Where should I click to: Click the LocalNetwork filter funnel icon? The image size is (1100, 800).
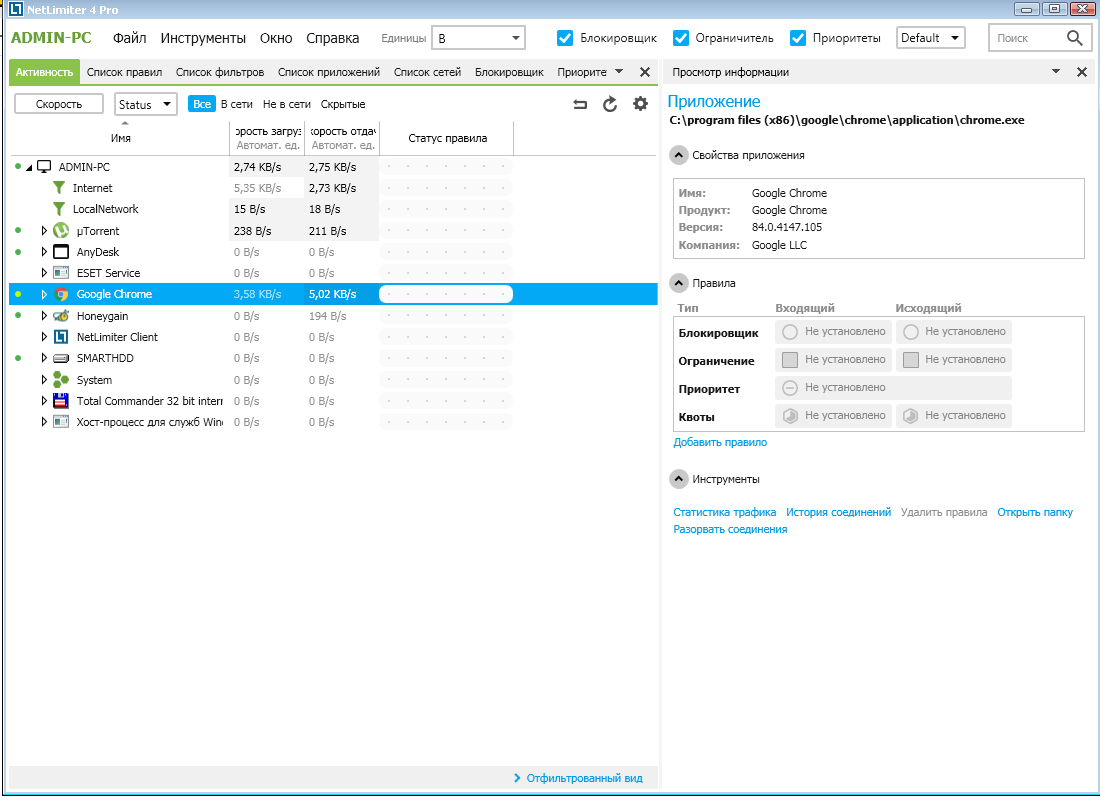point(60,209)
